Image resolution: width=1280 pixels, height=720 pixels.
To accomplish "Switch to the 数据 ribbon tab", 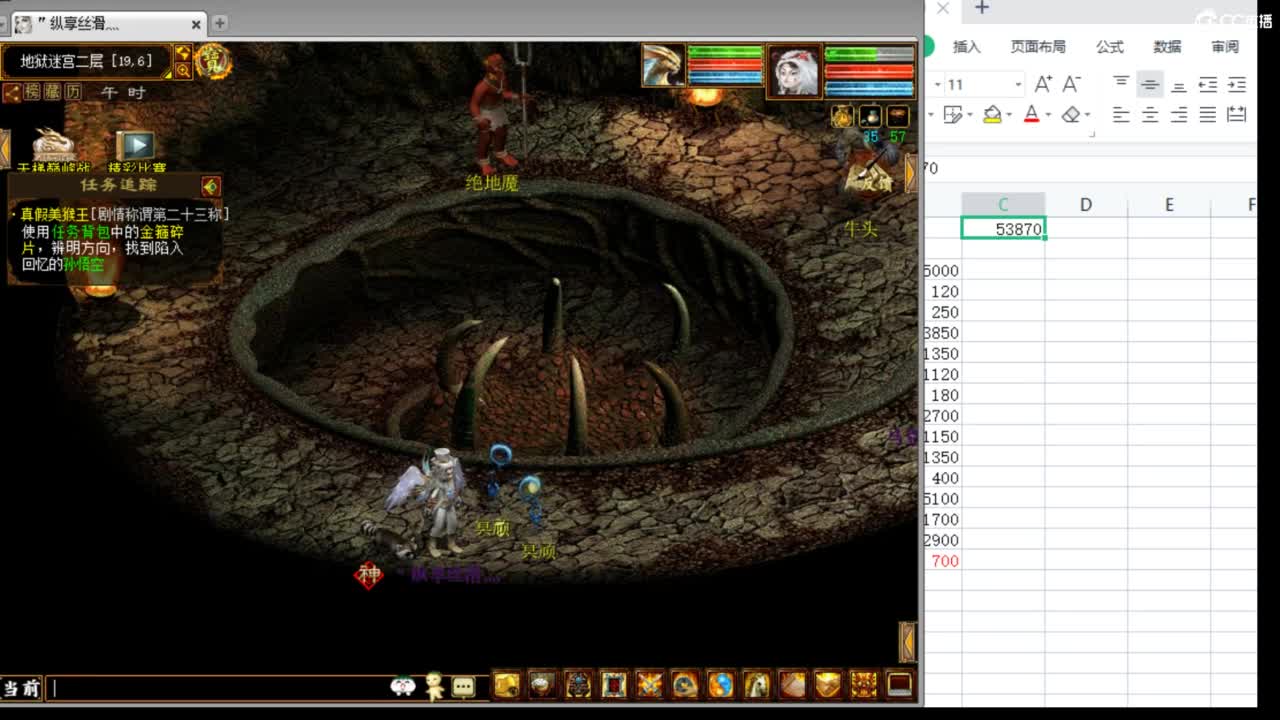I will (1167, 46).
